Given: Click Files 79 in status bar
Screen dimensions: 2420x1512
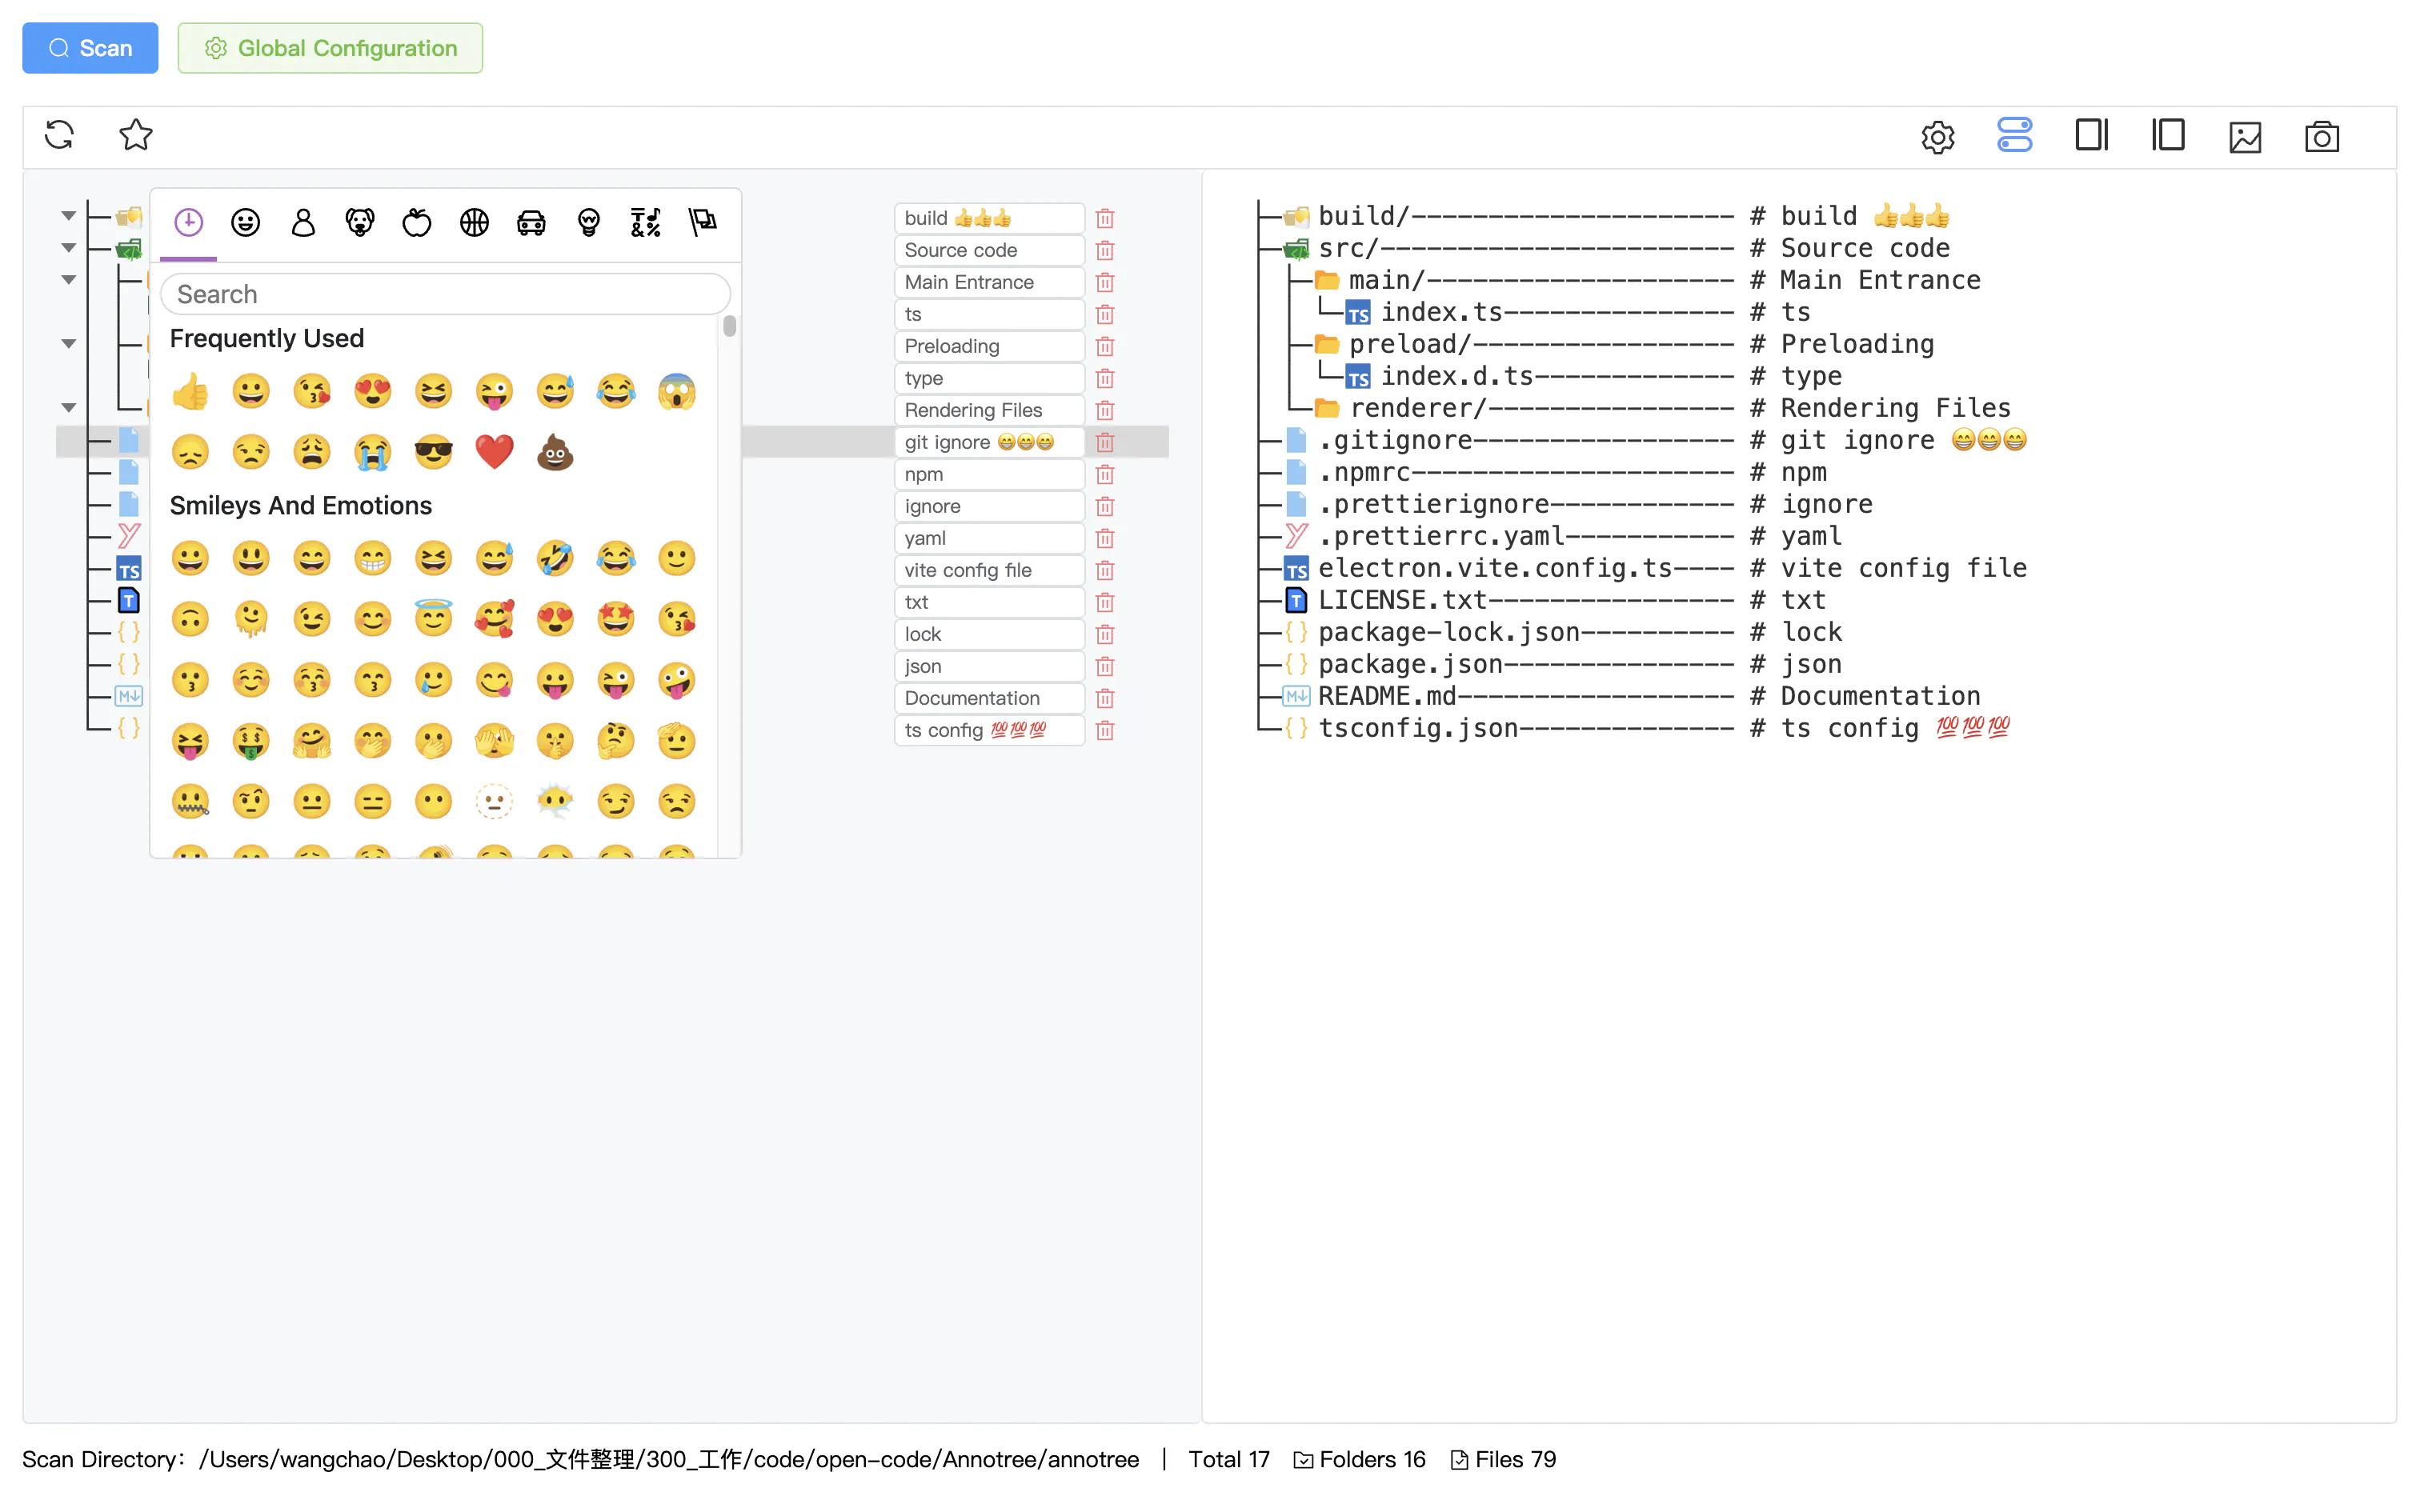Looking at the screenshot, I should (1503, 1459).
